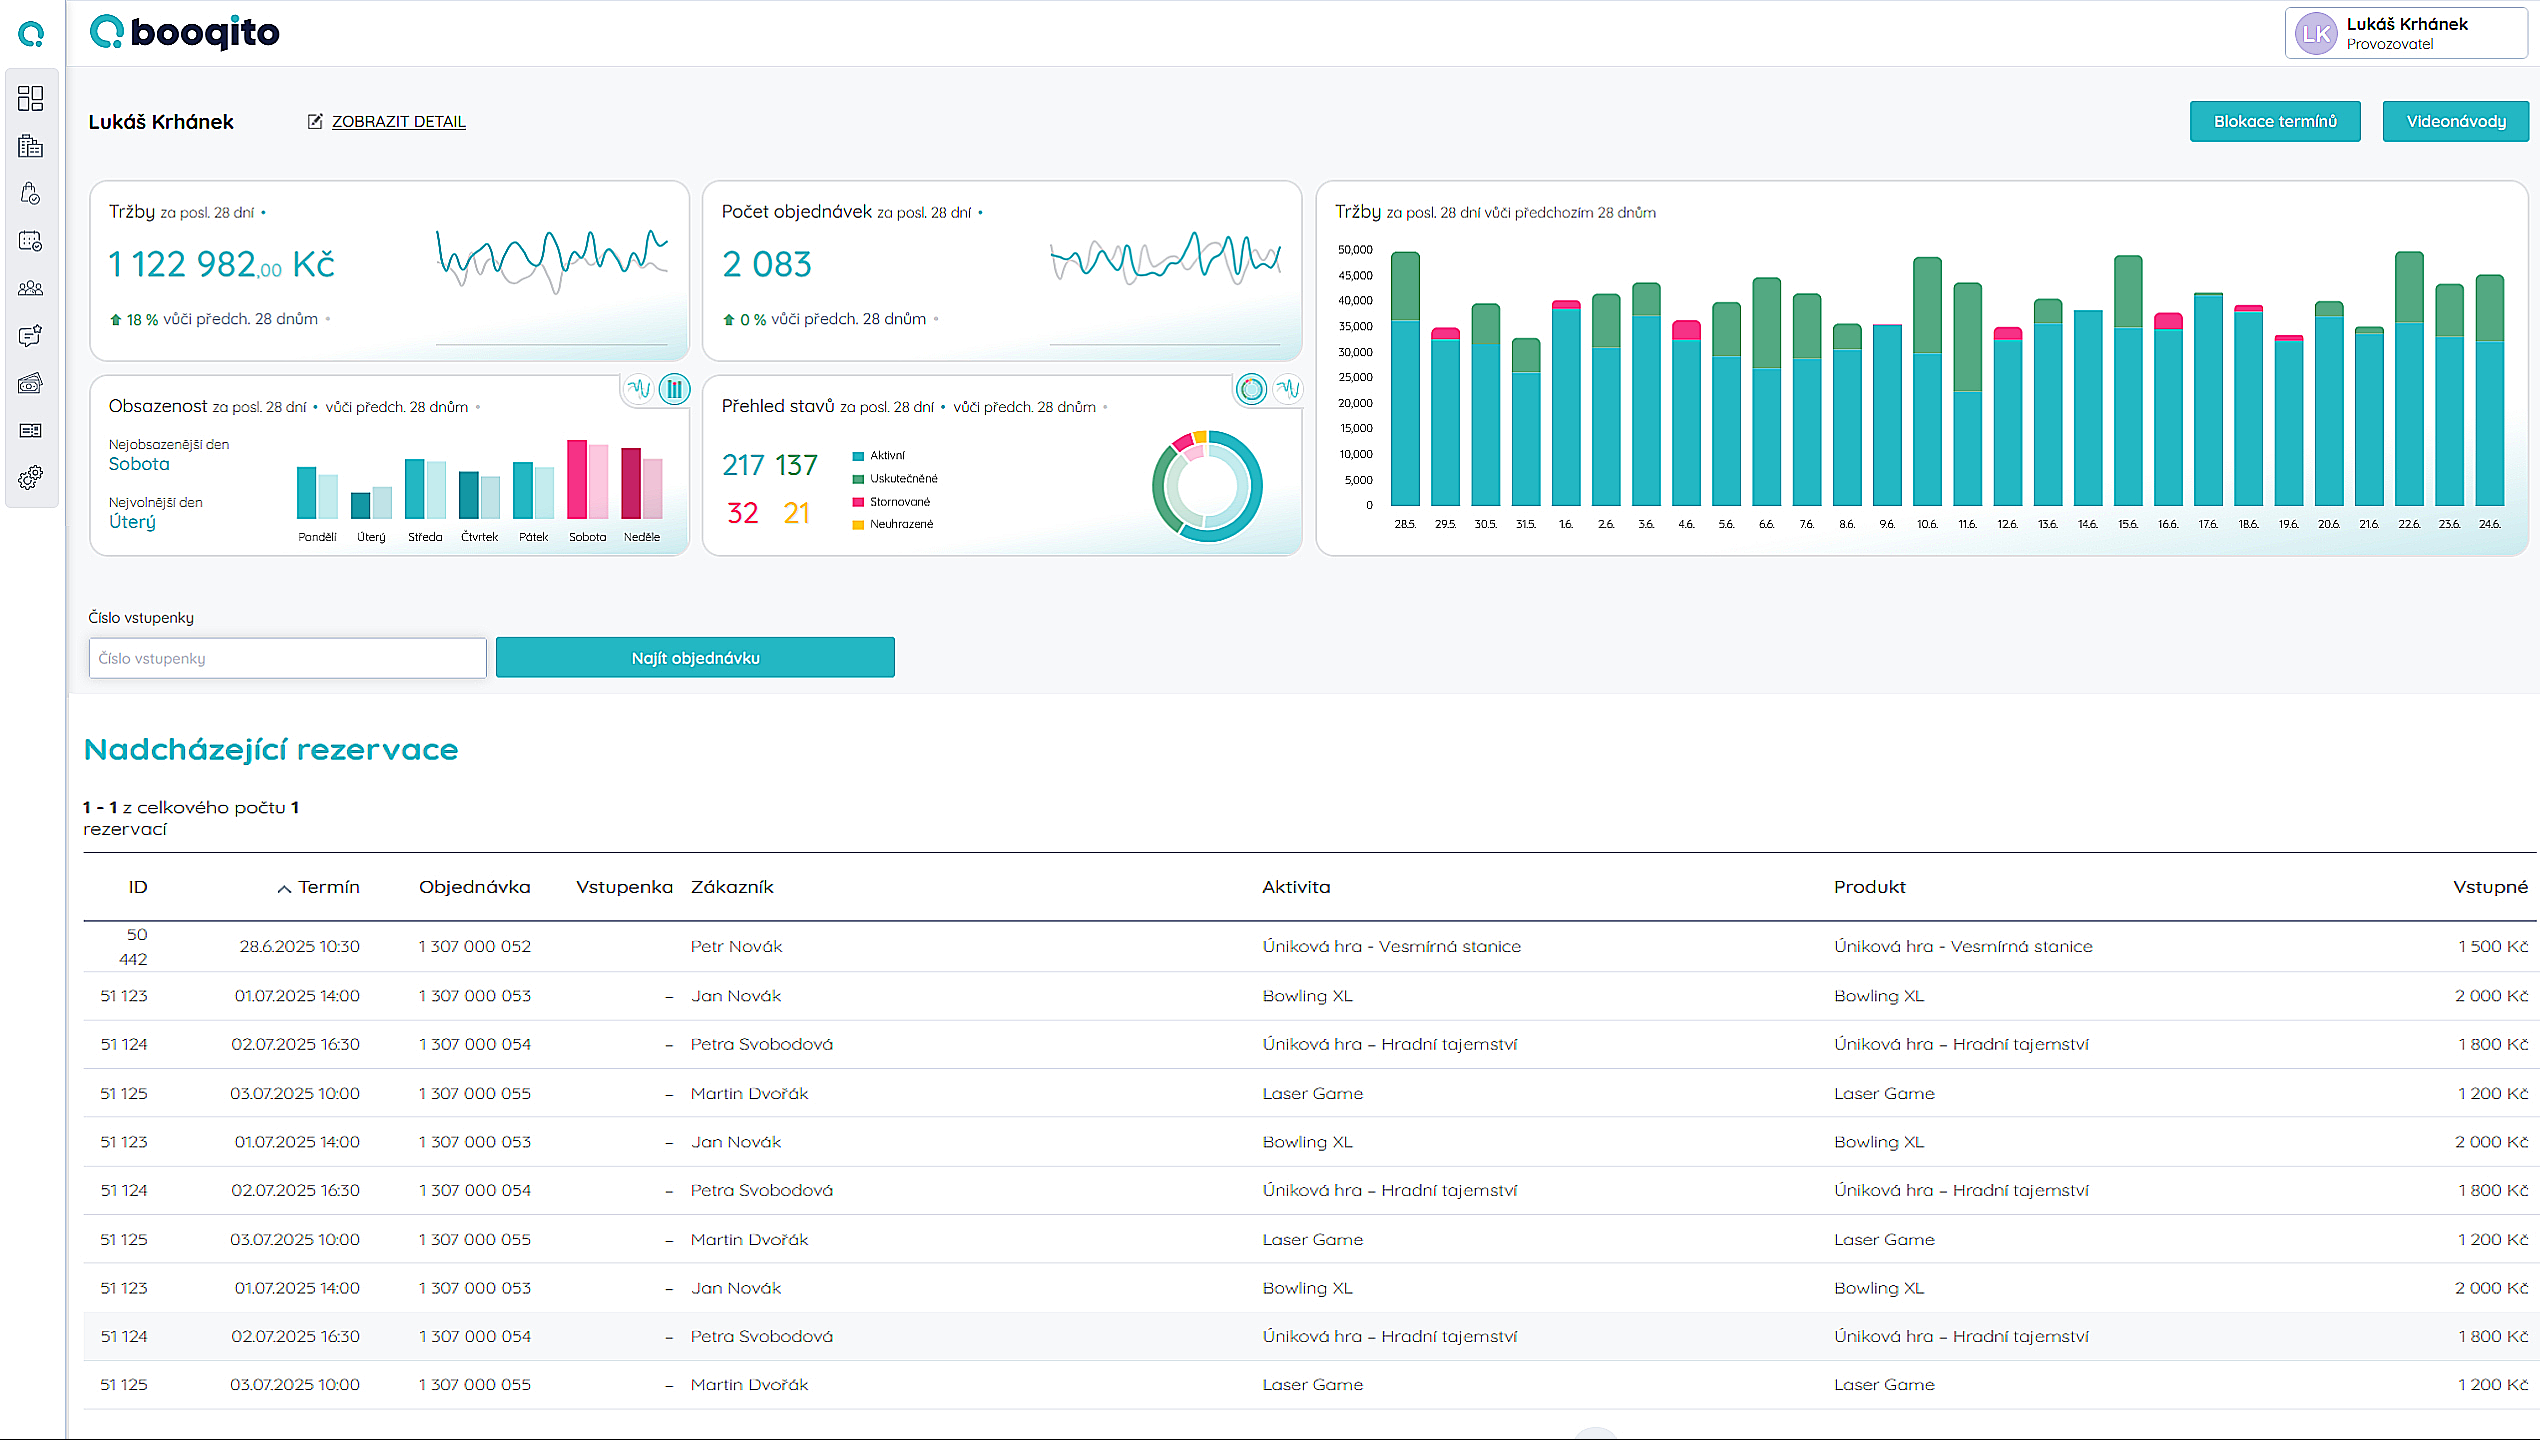The image size is (2540, 1440).
Task: Click inside the Číslo vstupenky field
Action: 287,657
